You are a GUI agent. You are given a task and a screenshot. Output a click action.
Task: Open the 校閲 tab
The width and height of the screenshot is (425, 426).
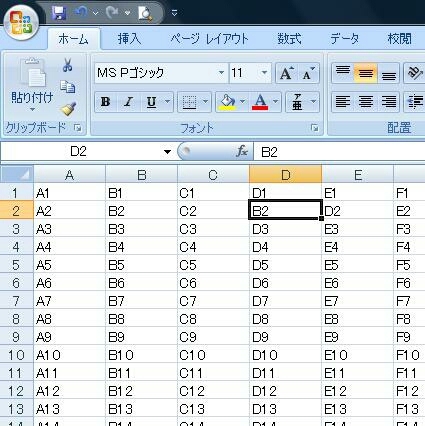coord(399,39)
